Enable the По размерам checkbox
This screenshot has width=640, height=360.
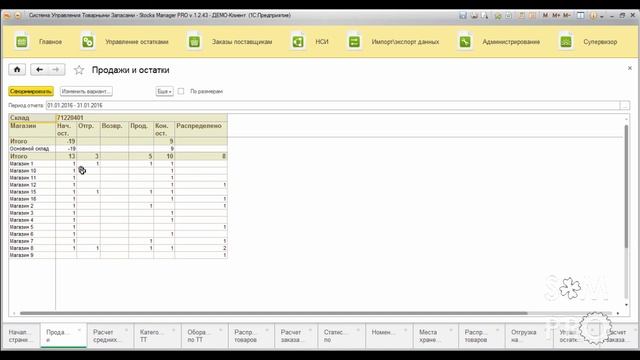[181, 91]
